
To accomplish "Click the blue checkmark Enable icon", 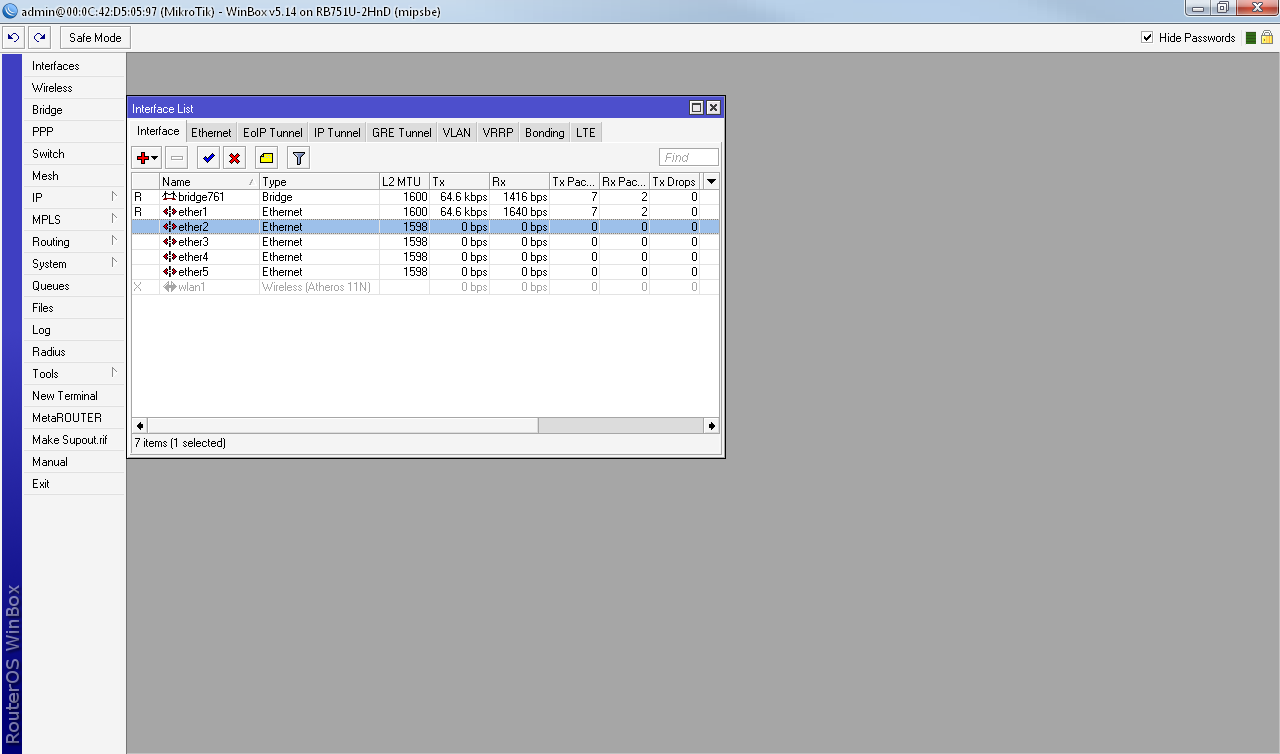I will tap(208, 158).
